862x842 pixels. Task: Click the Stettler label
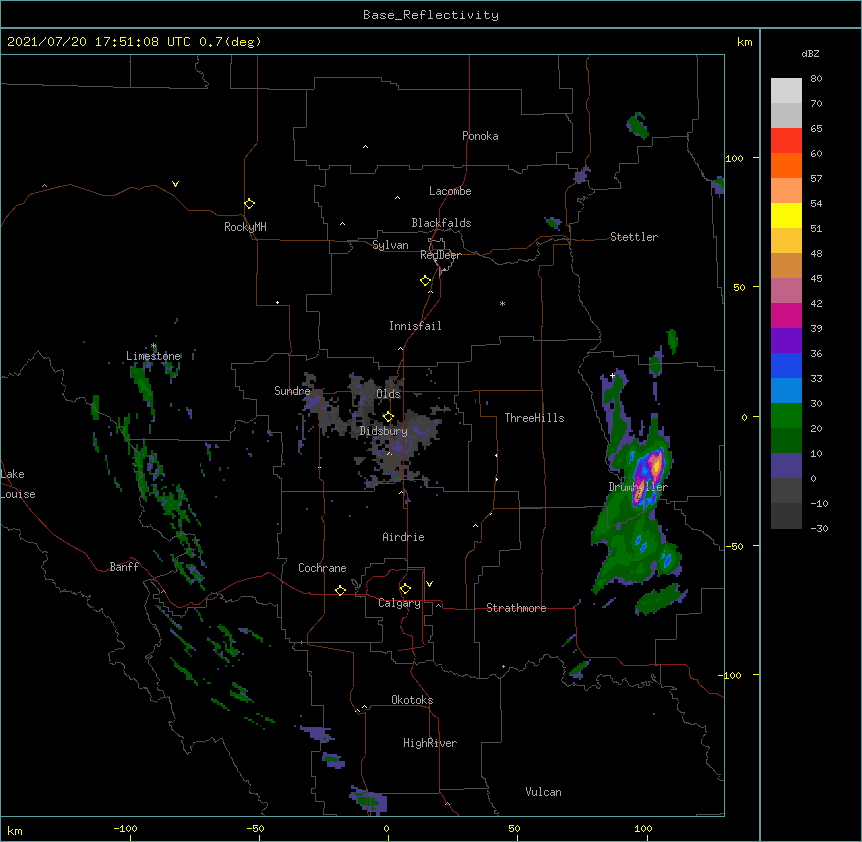(x=634, y=237)
